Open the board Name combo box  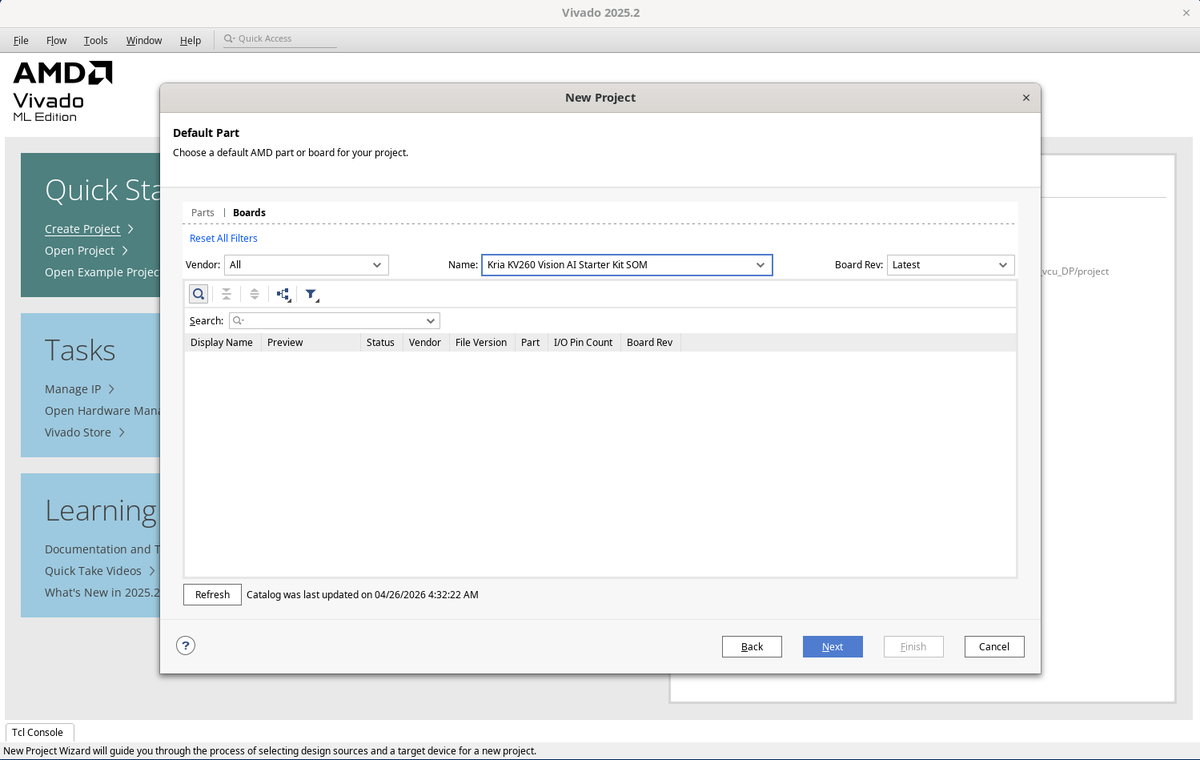[x=627, y=265]
